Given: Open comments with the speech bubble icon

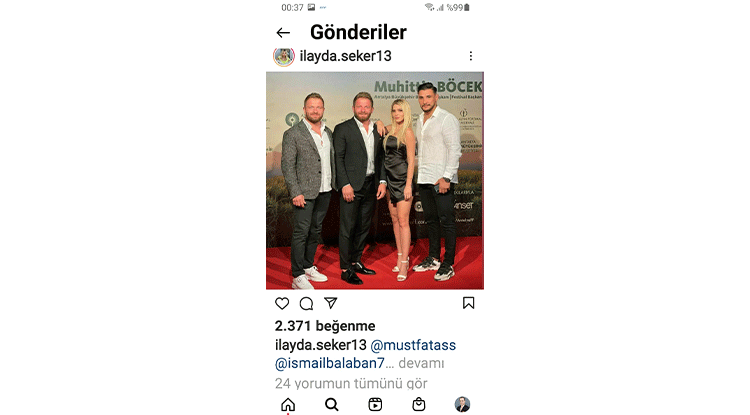Looking at the screenshot, I should coord(306,303).
